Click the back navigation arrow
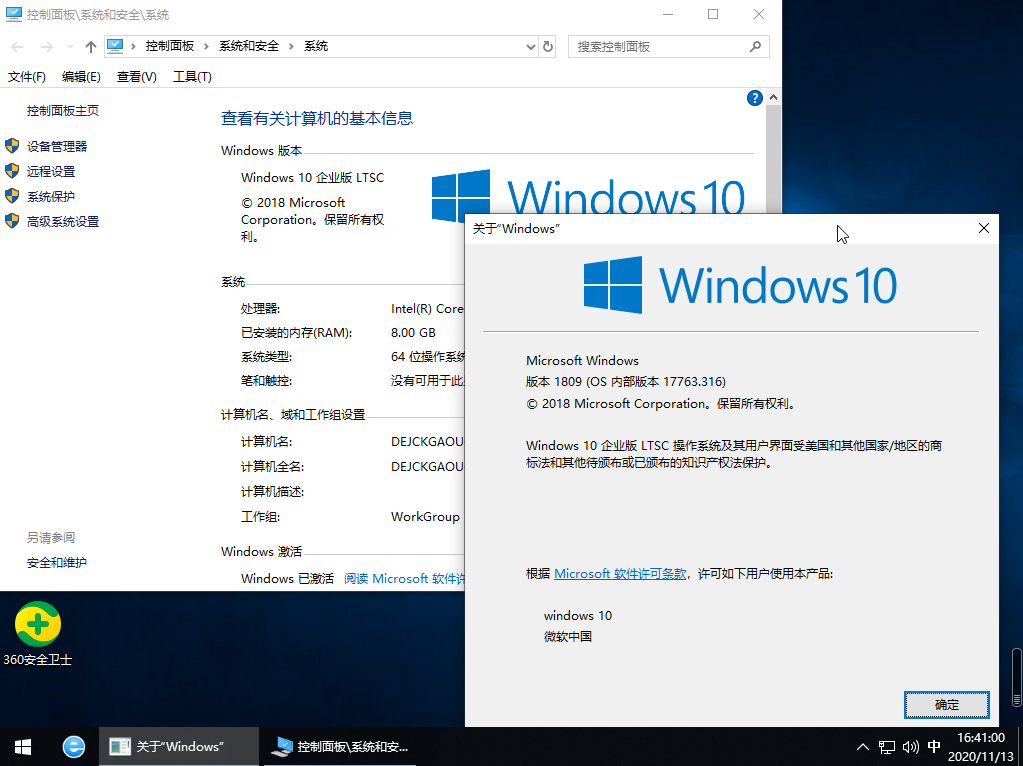The height and width of the screenshot is (766, 1023). pos(16,46)
